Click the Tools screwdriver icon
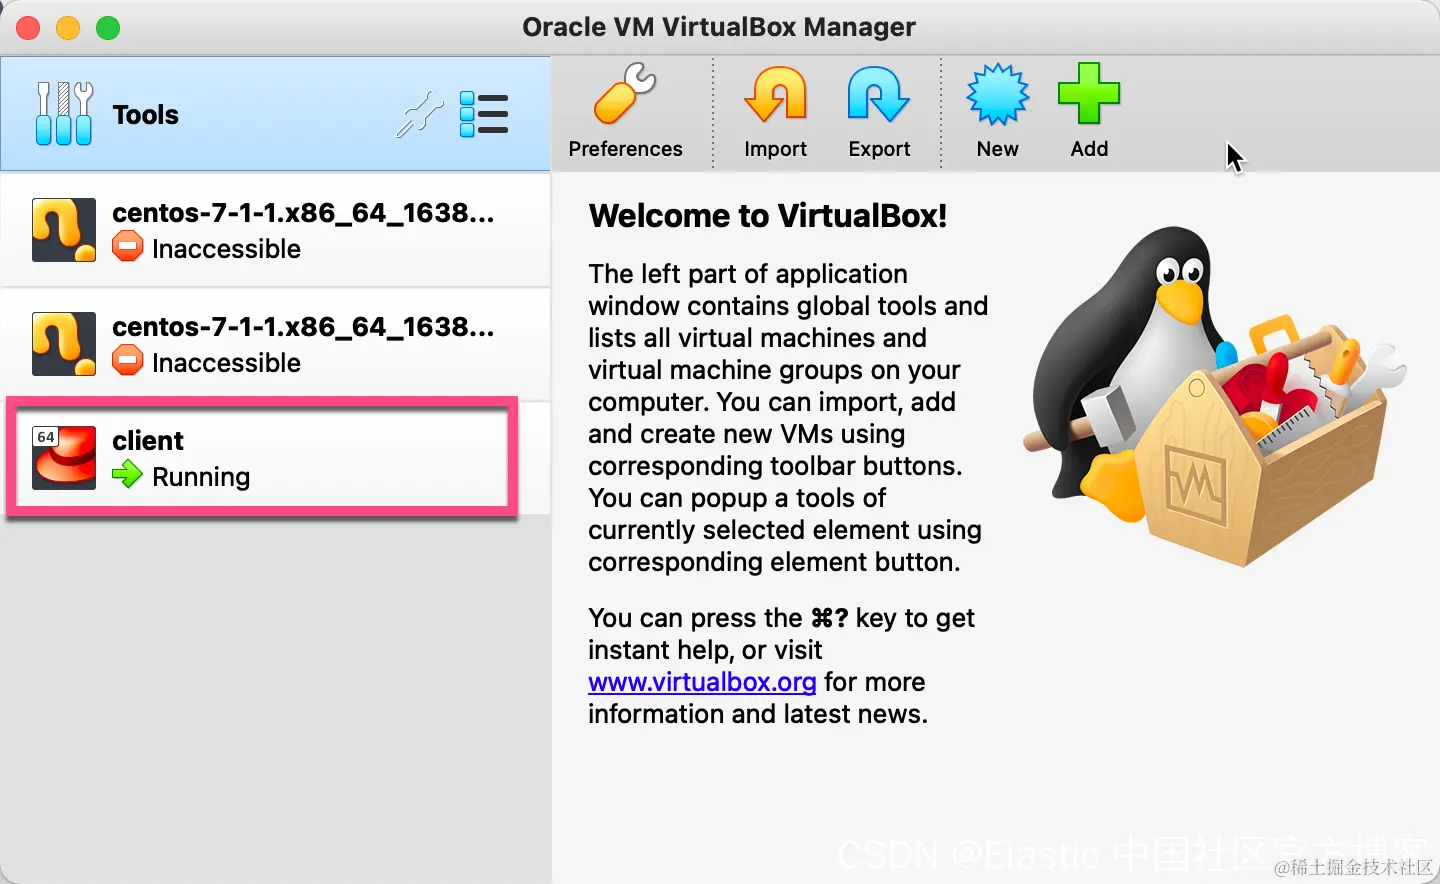This screenshot has height=884, width=1440. click(64, 114)
